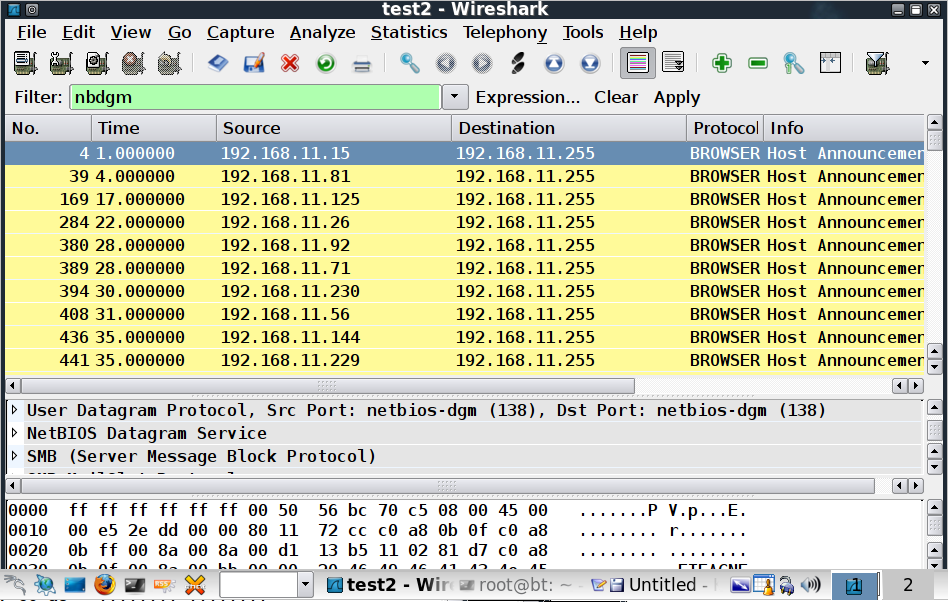Image resolution: width=948 pixels, height=602 pixels.
Task: Select packet 39 from 192.168.11.81
Action: pos(464,176)
